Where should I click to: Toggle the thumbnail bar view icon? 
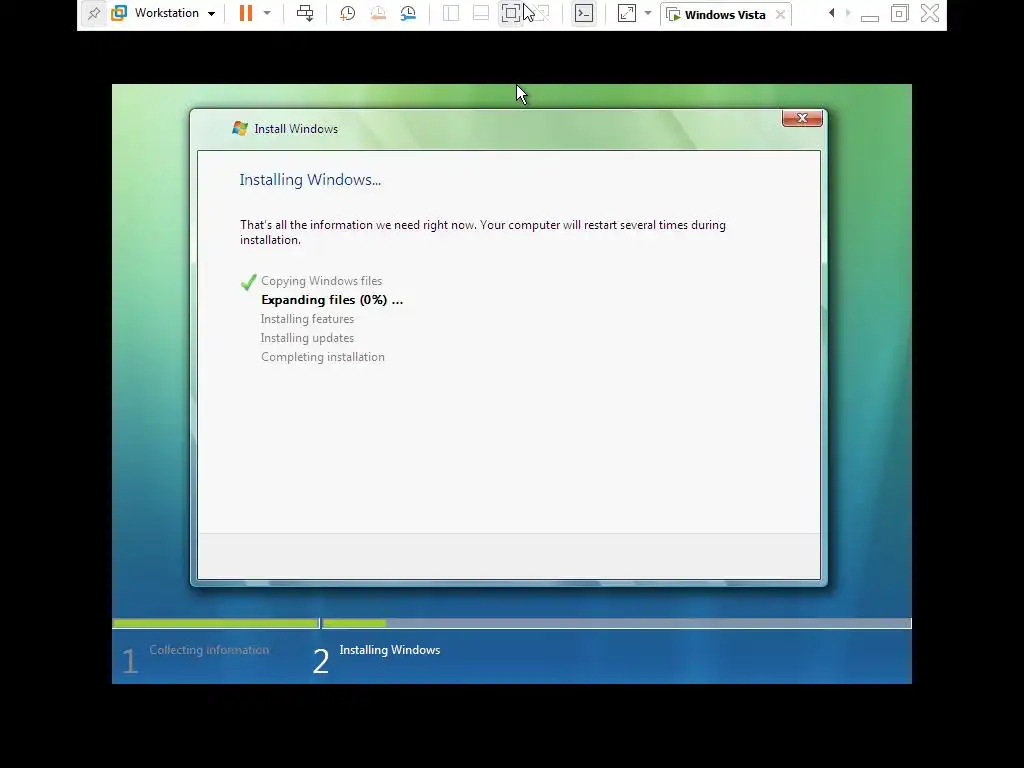pos(481,13)
